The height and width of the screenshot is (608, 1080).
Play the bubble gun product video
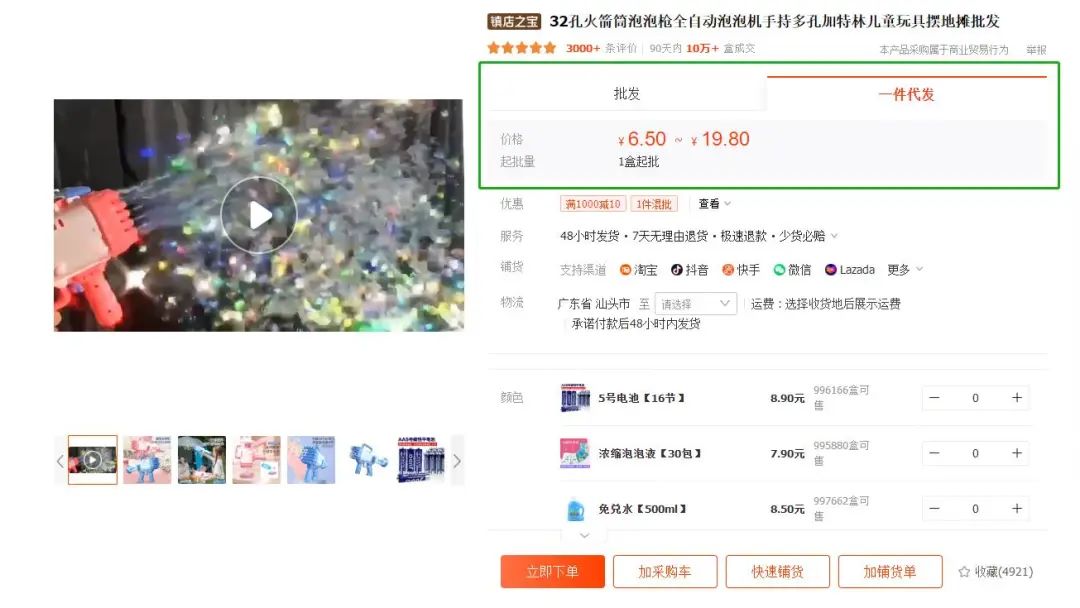259,215
